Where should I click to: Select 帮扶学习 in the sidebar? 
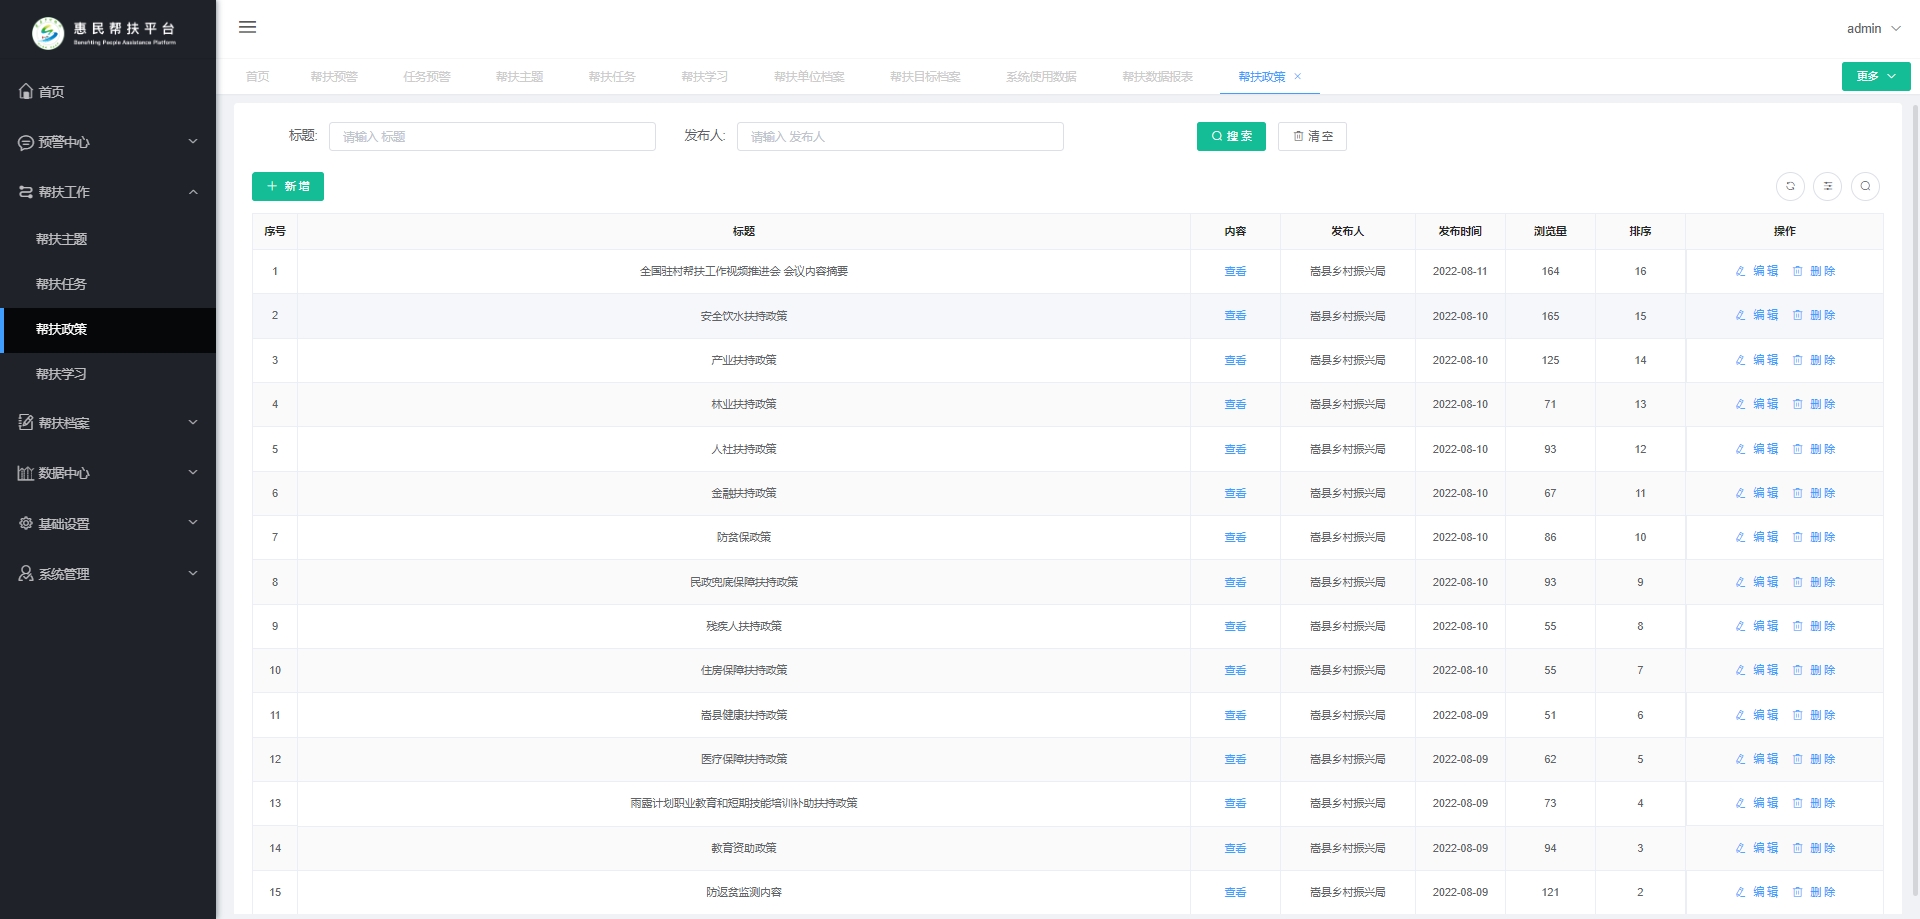[108, 374]
